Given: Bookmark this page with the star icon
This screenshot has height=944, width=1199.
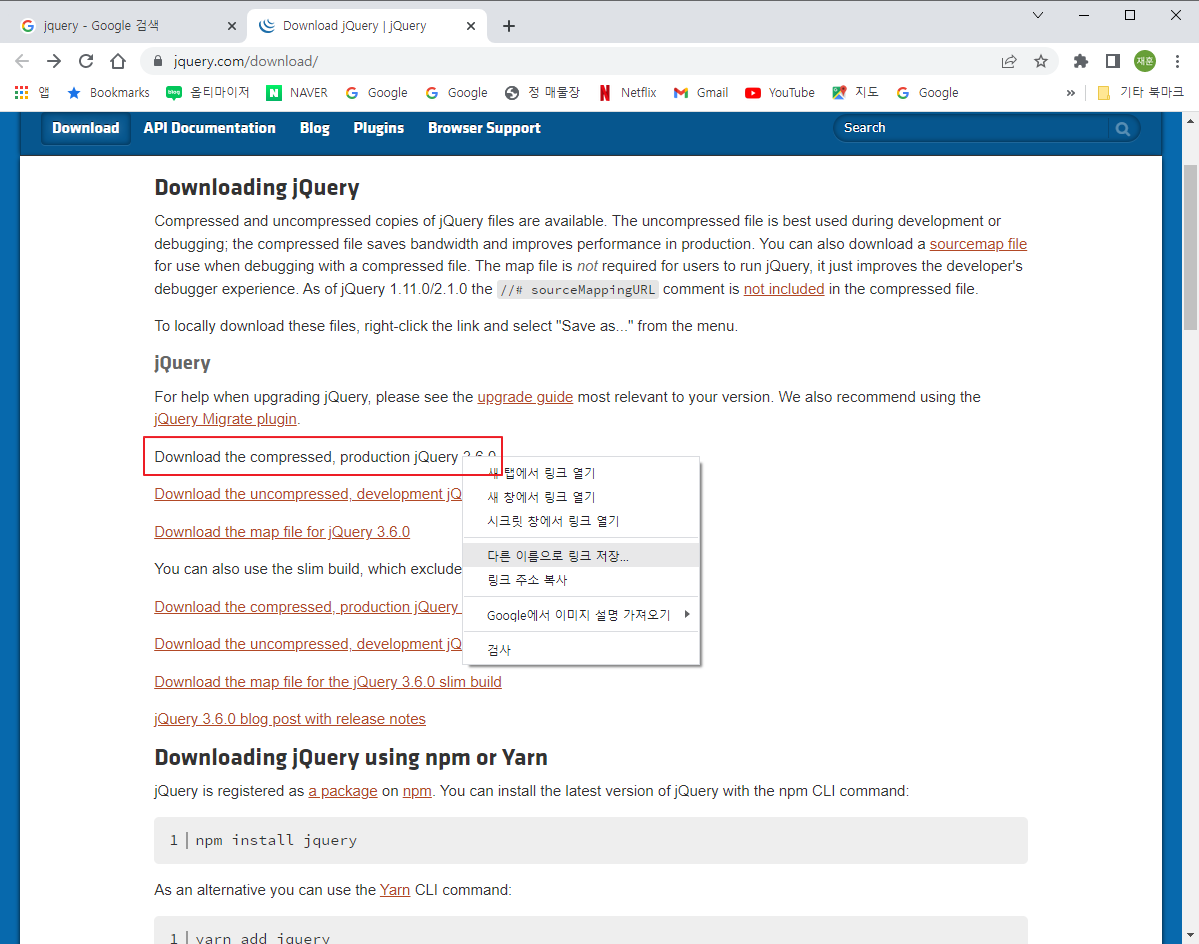Looking at the screenshot, I should click(1041, 61).
